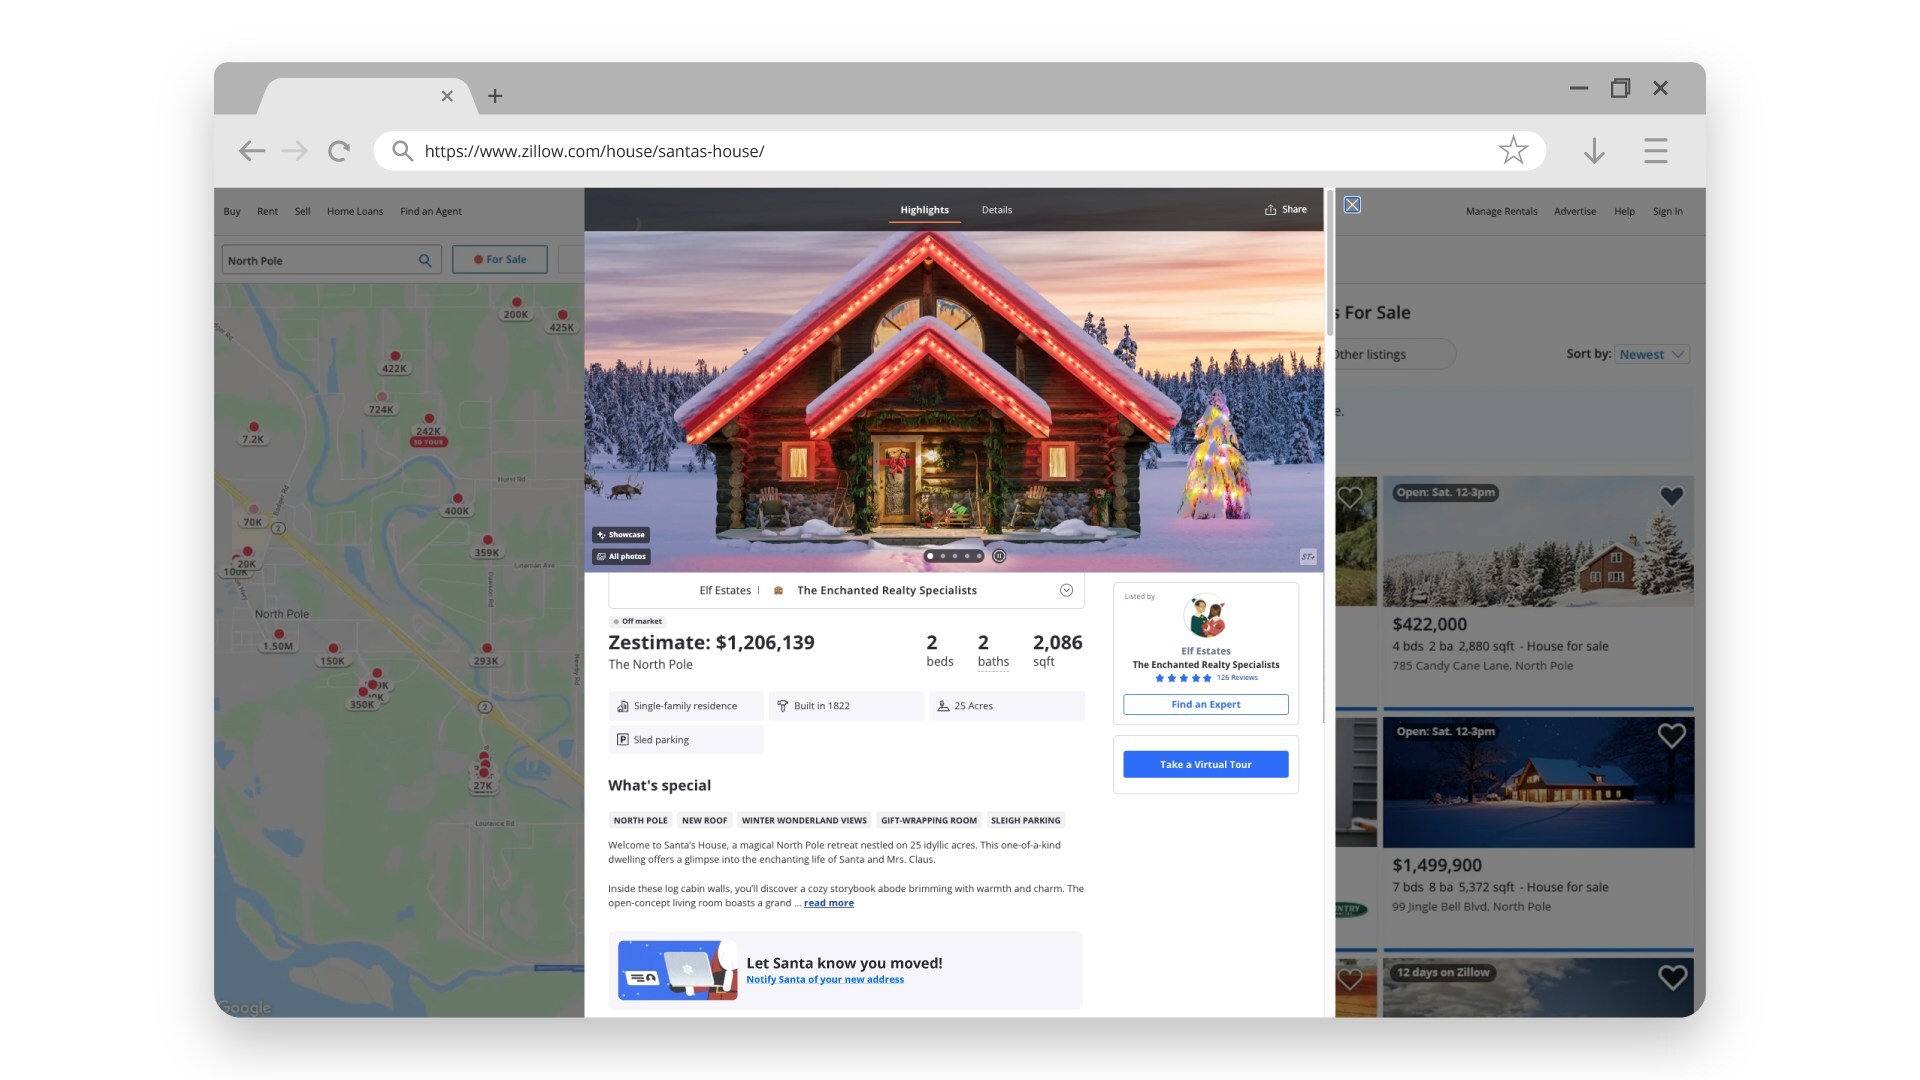Expand the Elf Estates broker chevron
1920x1080 pixels.
(1066, 591)
